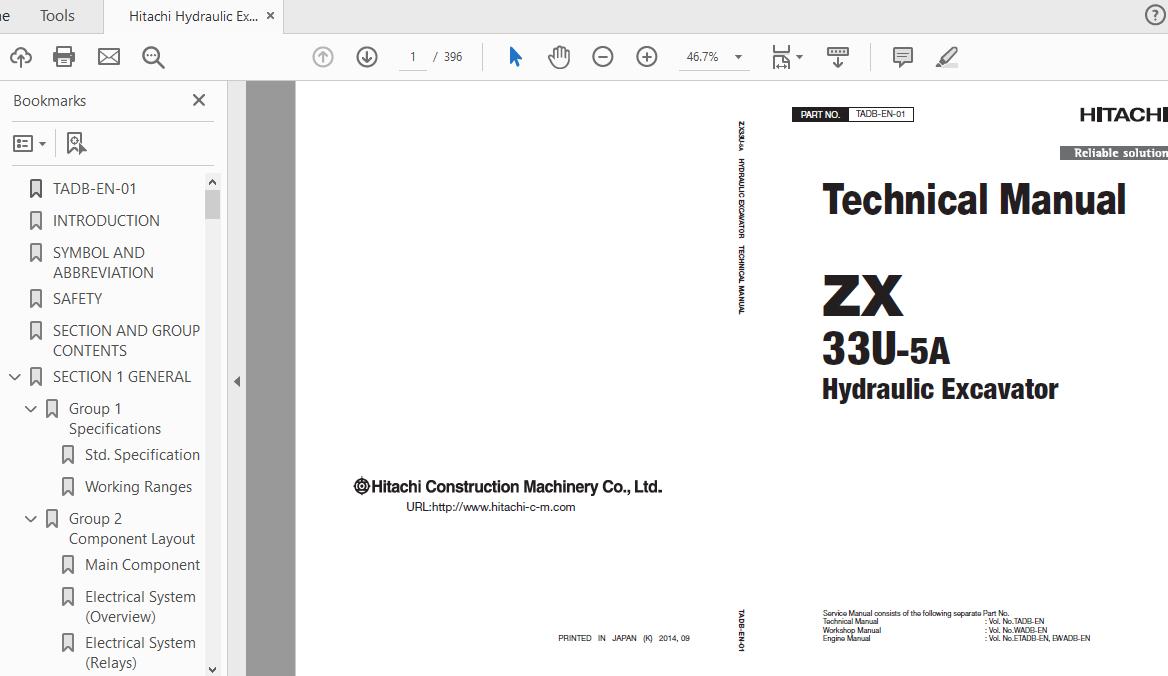Collapse Group 1 Specifications bookmark
Viewport: 1168px width, 676px height.
[31, 409]
